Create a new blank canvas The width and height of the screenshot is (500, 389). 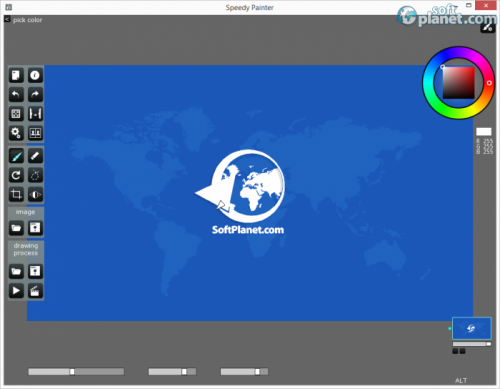(x=16, y=75)
